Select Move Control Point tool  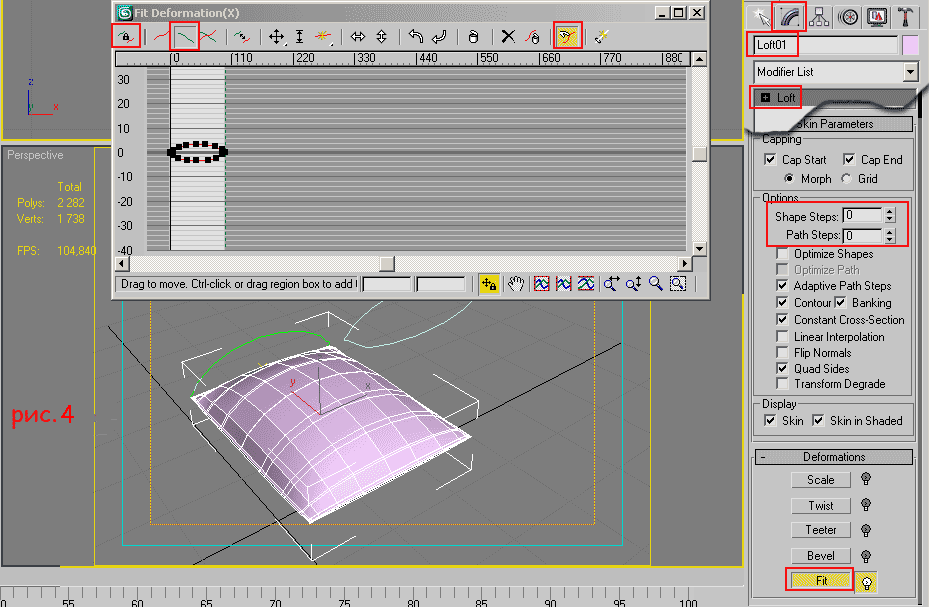[277, 37]
